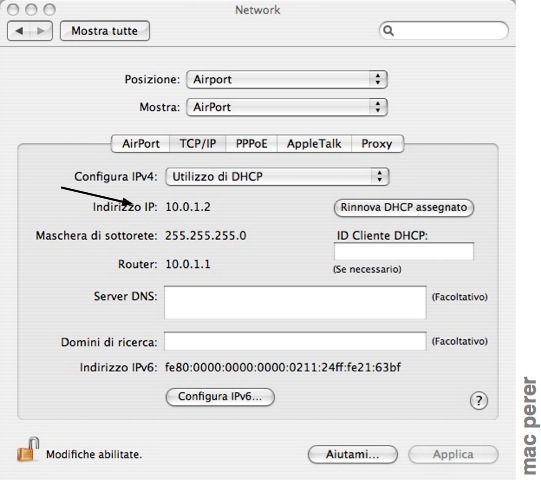Click the red close window button

[x=13, y=10]
